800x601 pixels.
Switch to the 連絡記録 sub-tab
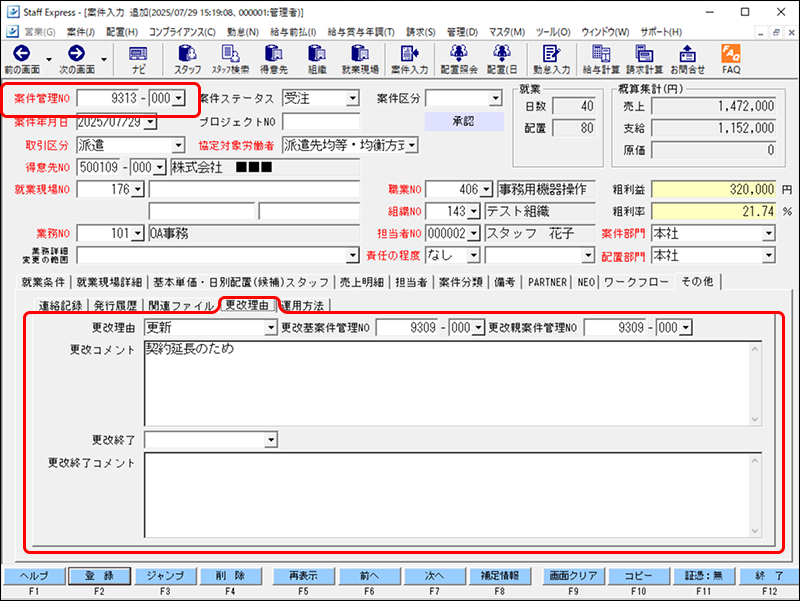[x=61, y=306]
